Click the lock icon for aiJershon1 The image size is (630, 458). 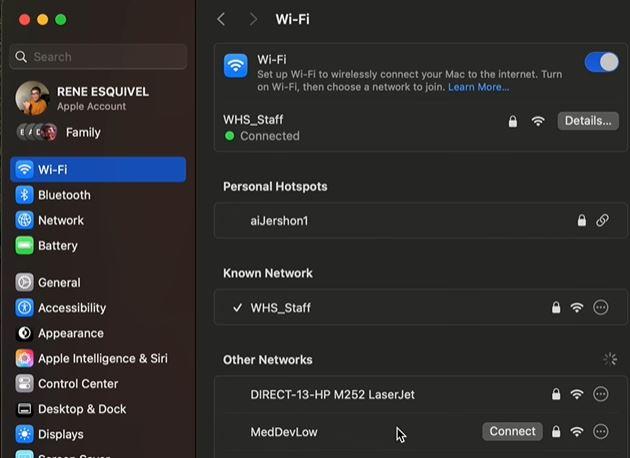point(581,220)
